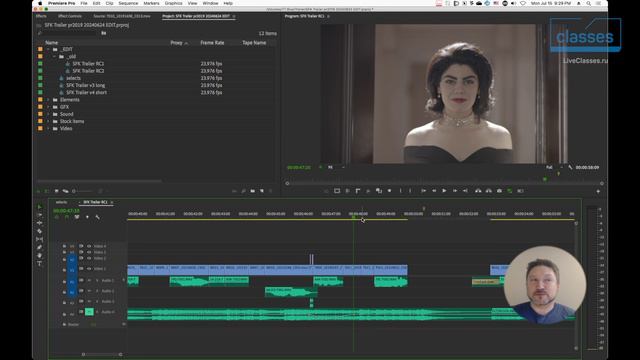Solo the Audio 3 track

coord(97,301)
